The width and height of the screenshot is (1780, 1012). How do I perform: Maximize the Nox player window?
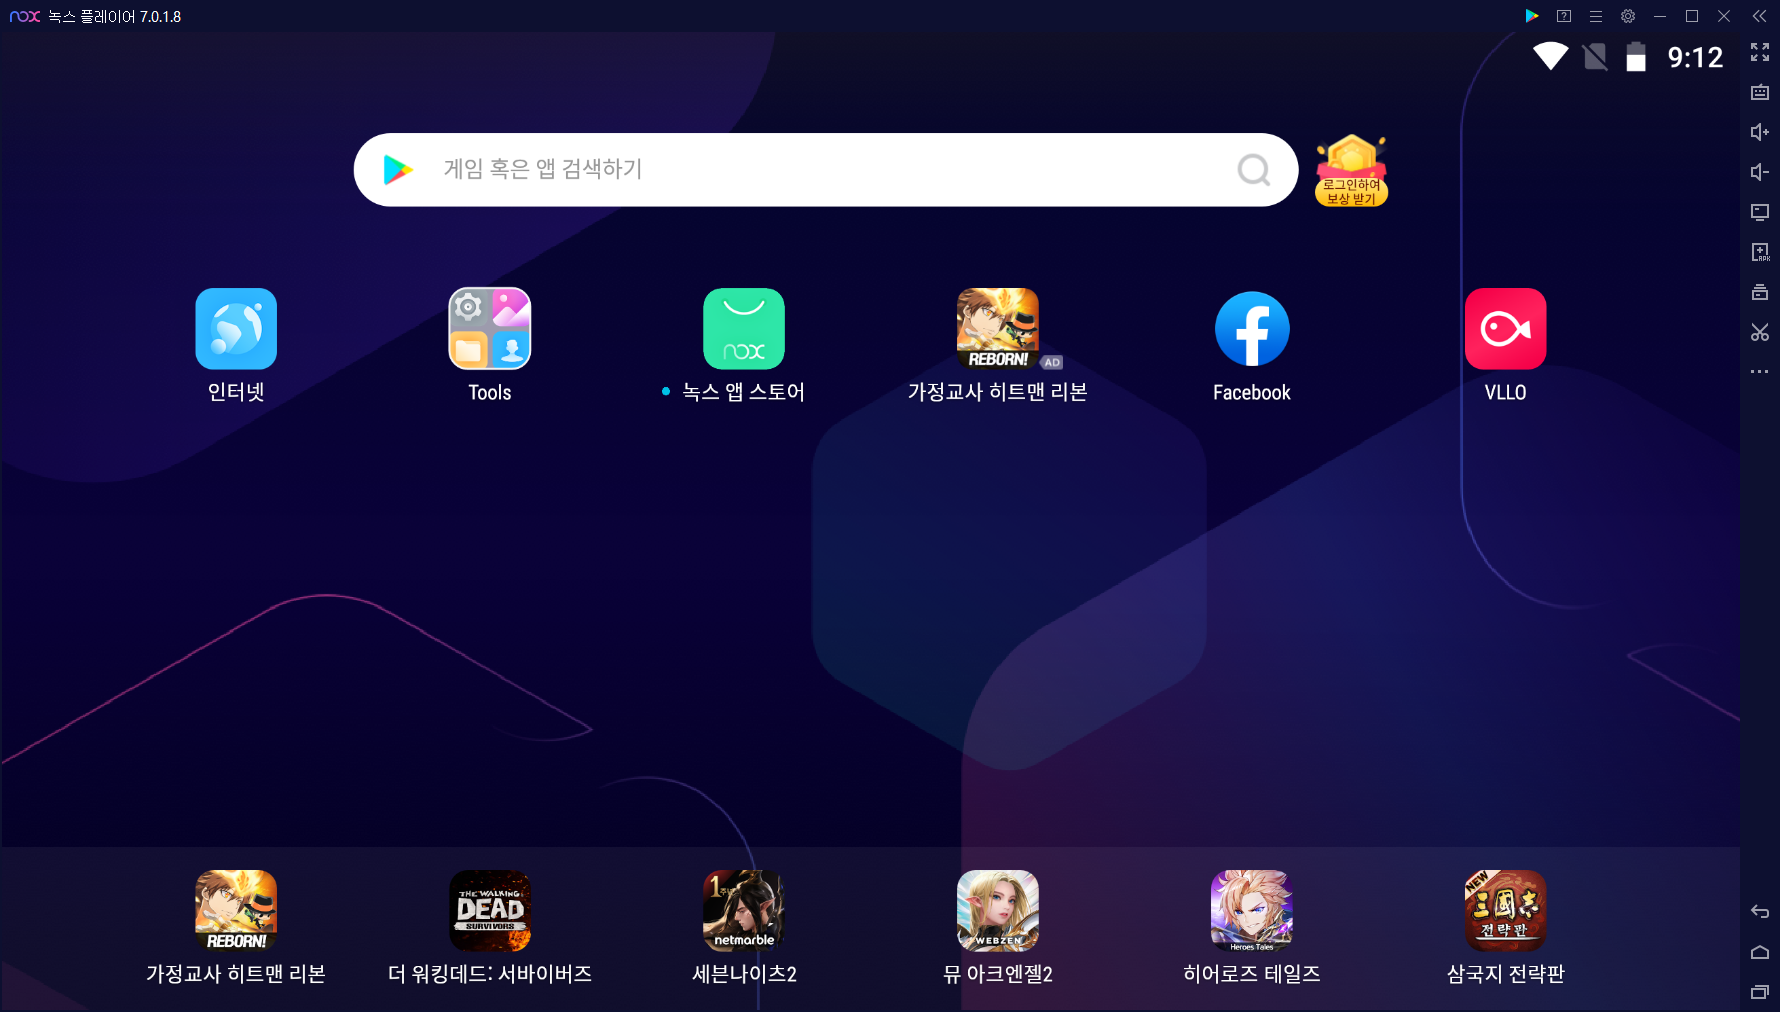coord(1692,16)
